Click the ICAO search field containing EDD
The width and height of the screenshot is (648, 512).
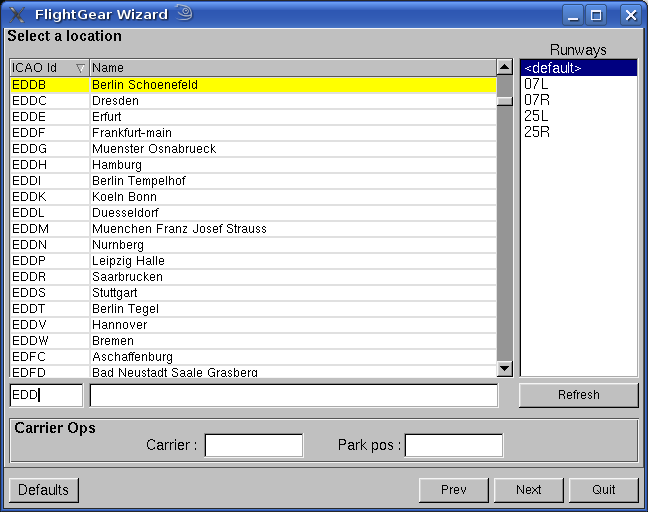46,395
